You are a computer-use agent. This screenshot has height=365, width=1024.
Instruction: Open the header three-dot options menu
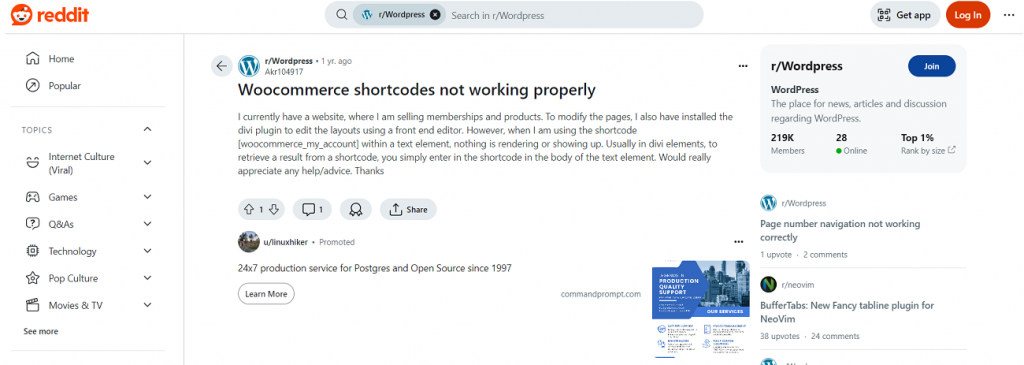click(1009, 15)
